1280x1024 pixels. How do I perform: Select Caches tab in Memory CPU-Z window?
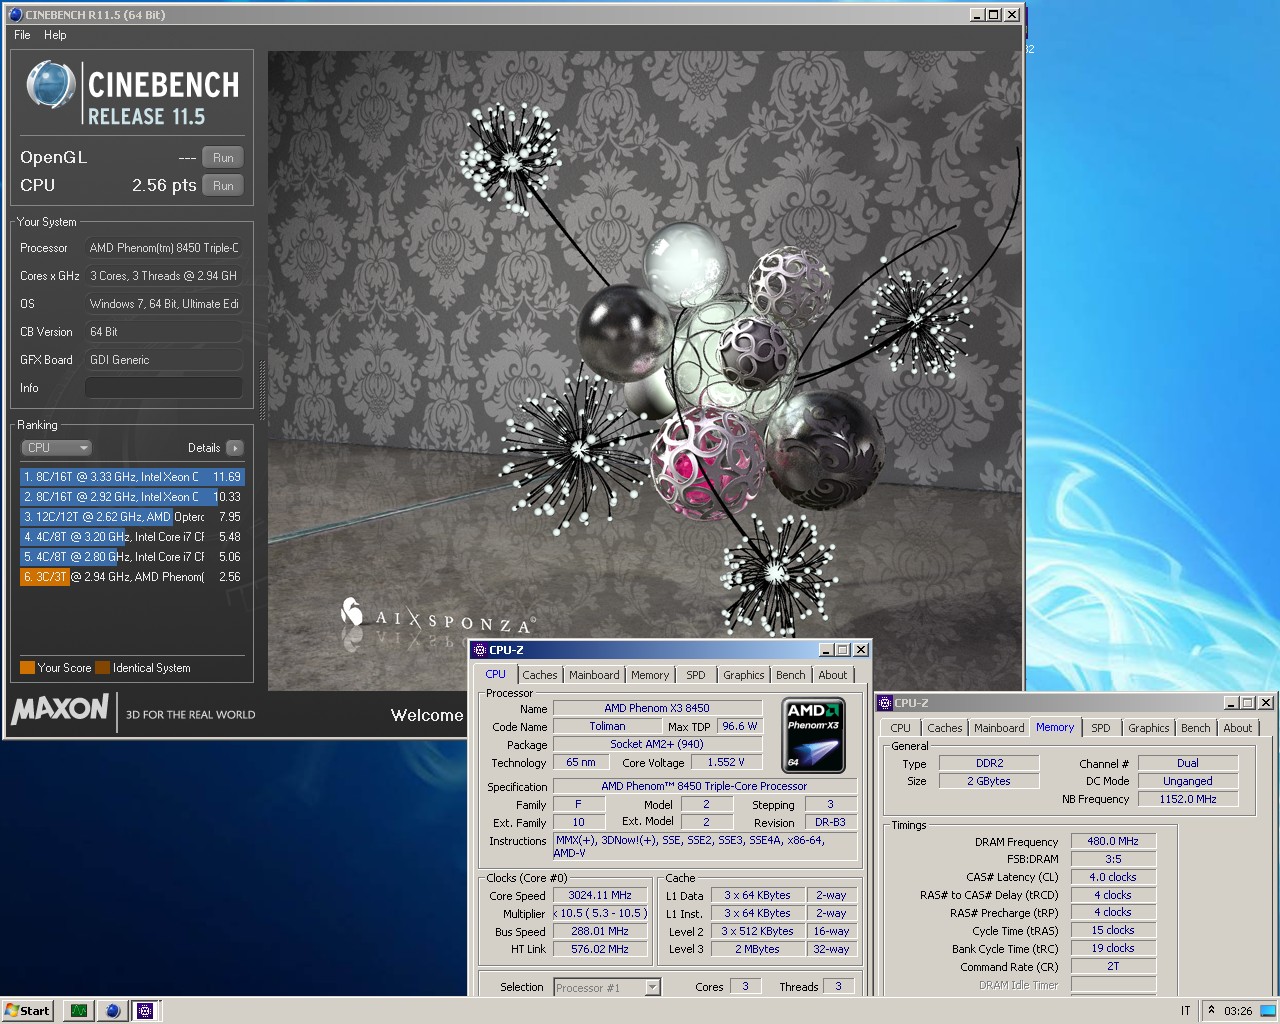click(945, 728)
